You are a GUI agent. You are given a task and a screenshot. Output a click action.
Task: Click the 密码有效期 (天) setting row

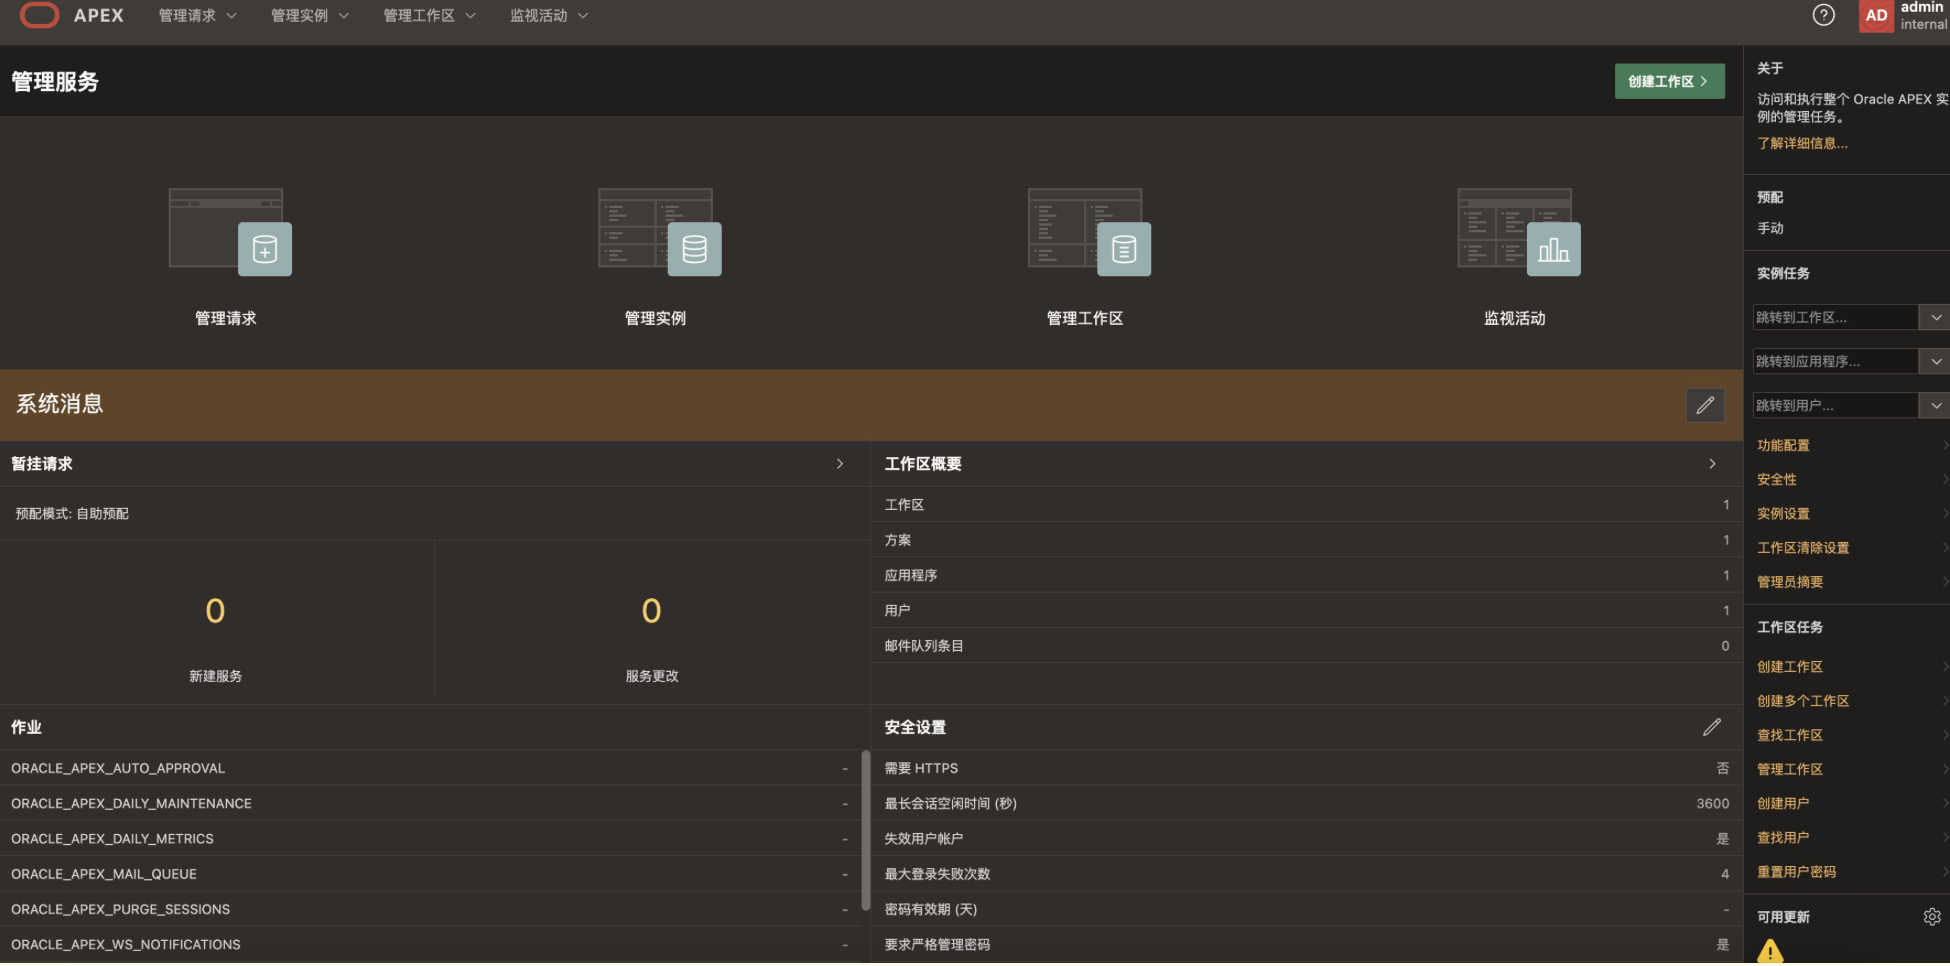point(1307,909)
